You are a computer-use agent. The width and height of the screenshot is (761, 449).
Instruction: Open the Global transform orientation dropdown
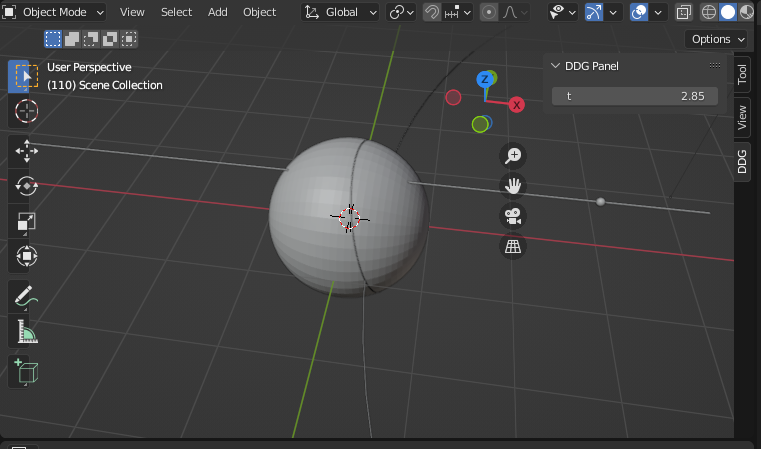(340, 12)
